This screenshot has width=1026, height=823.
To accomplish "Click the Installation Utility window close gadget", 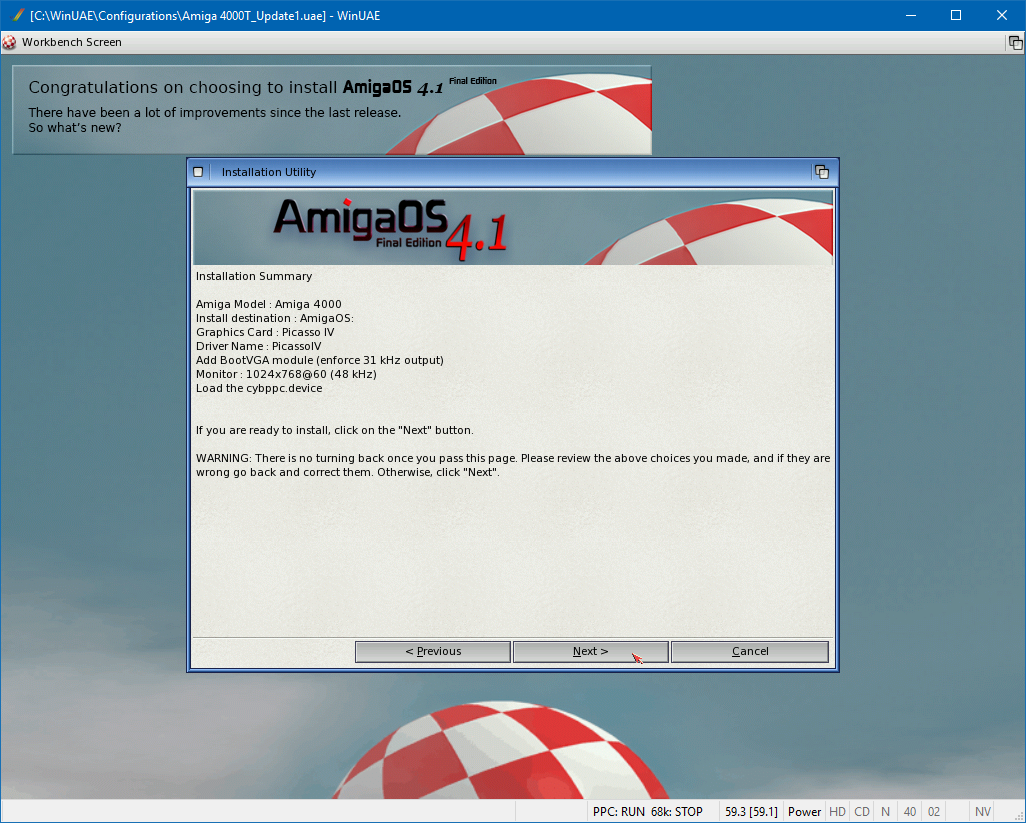I will pos(198,172).
